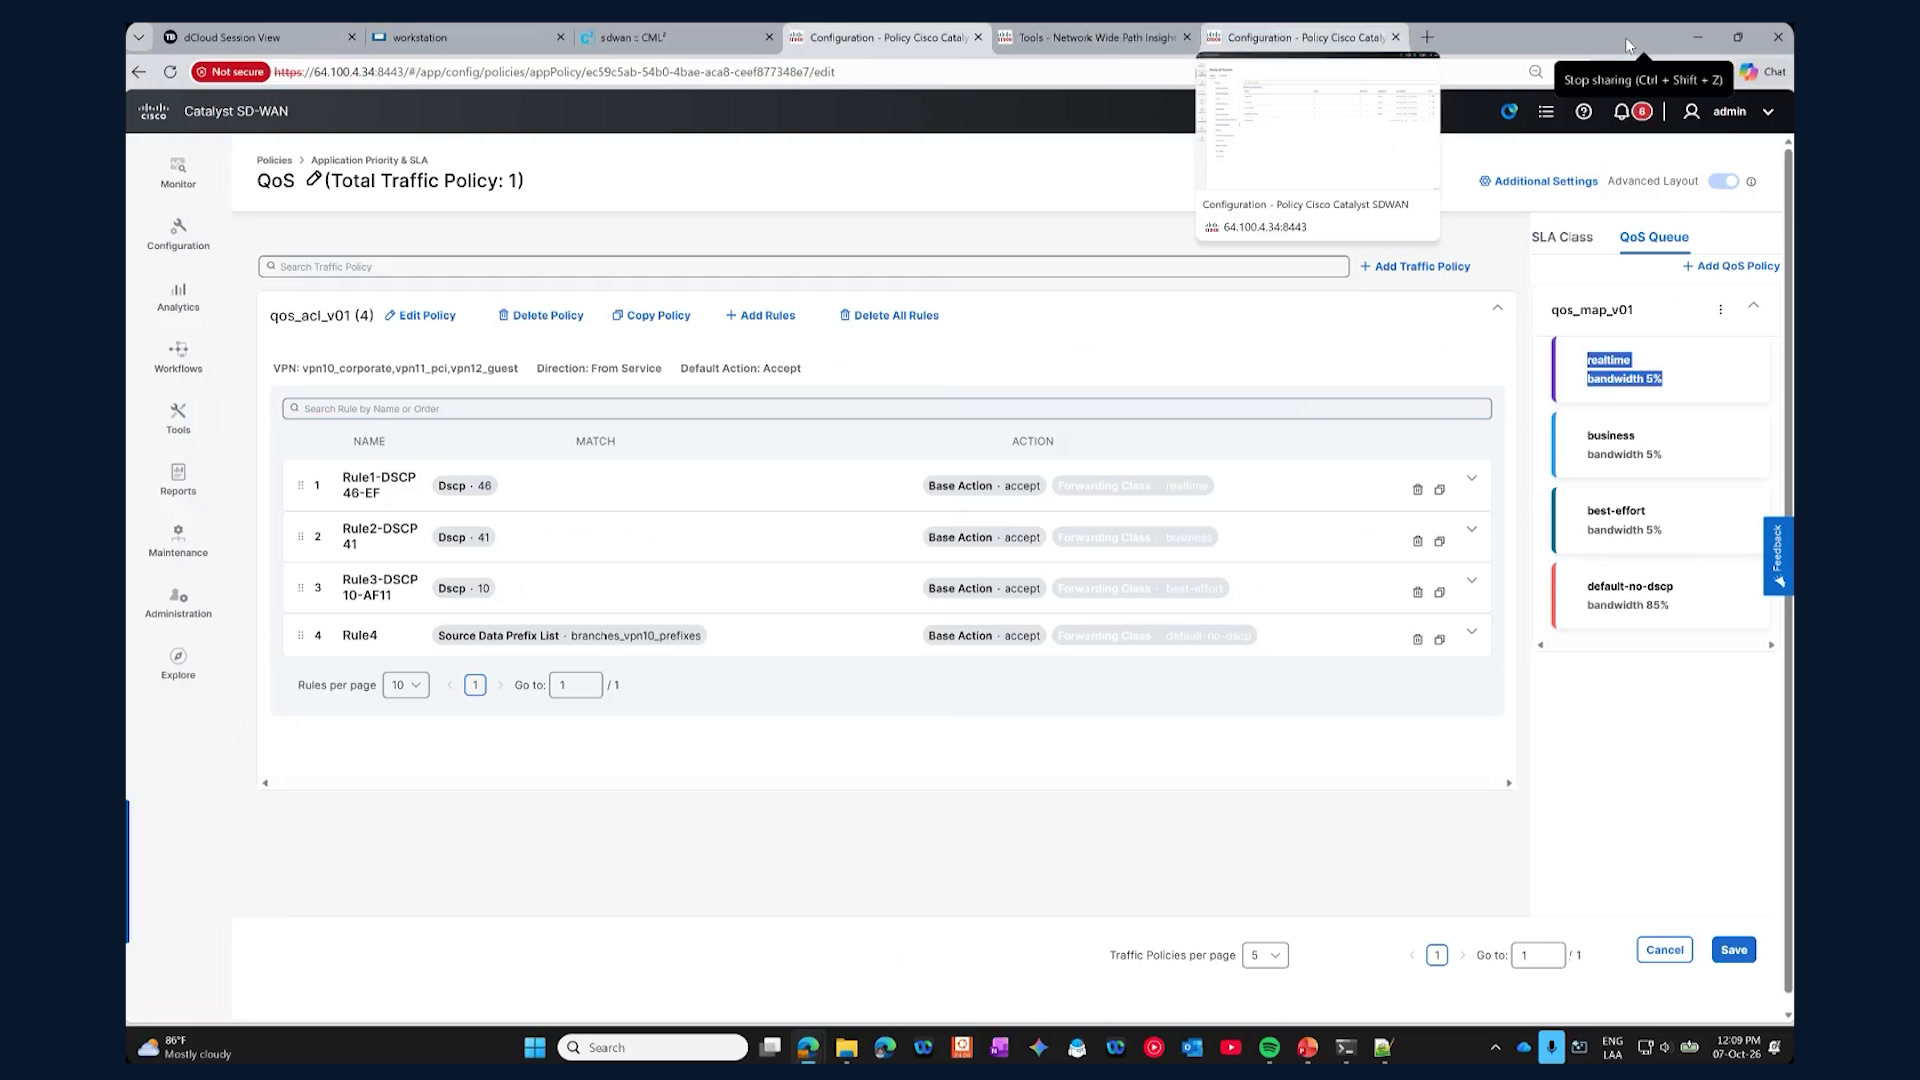Click Edit Policy for qos_acl_v01

[x=420, y=315]
